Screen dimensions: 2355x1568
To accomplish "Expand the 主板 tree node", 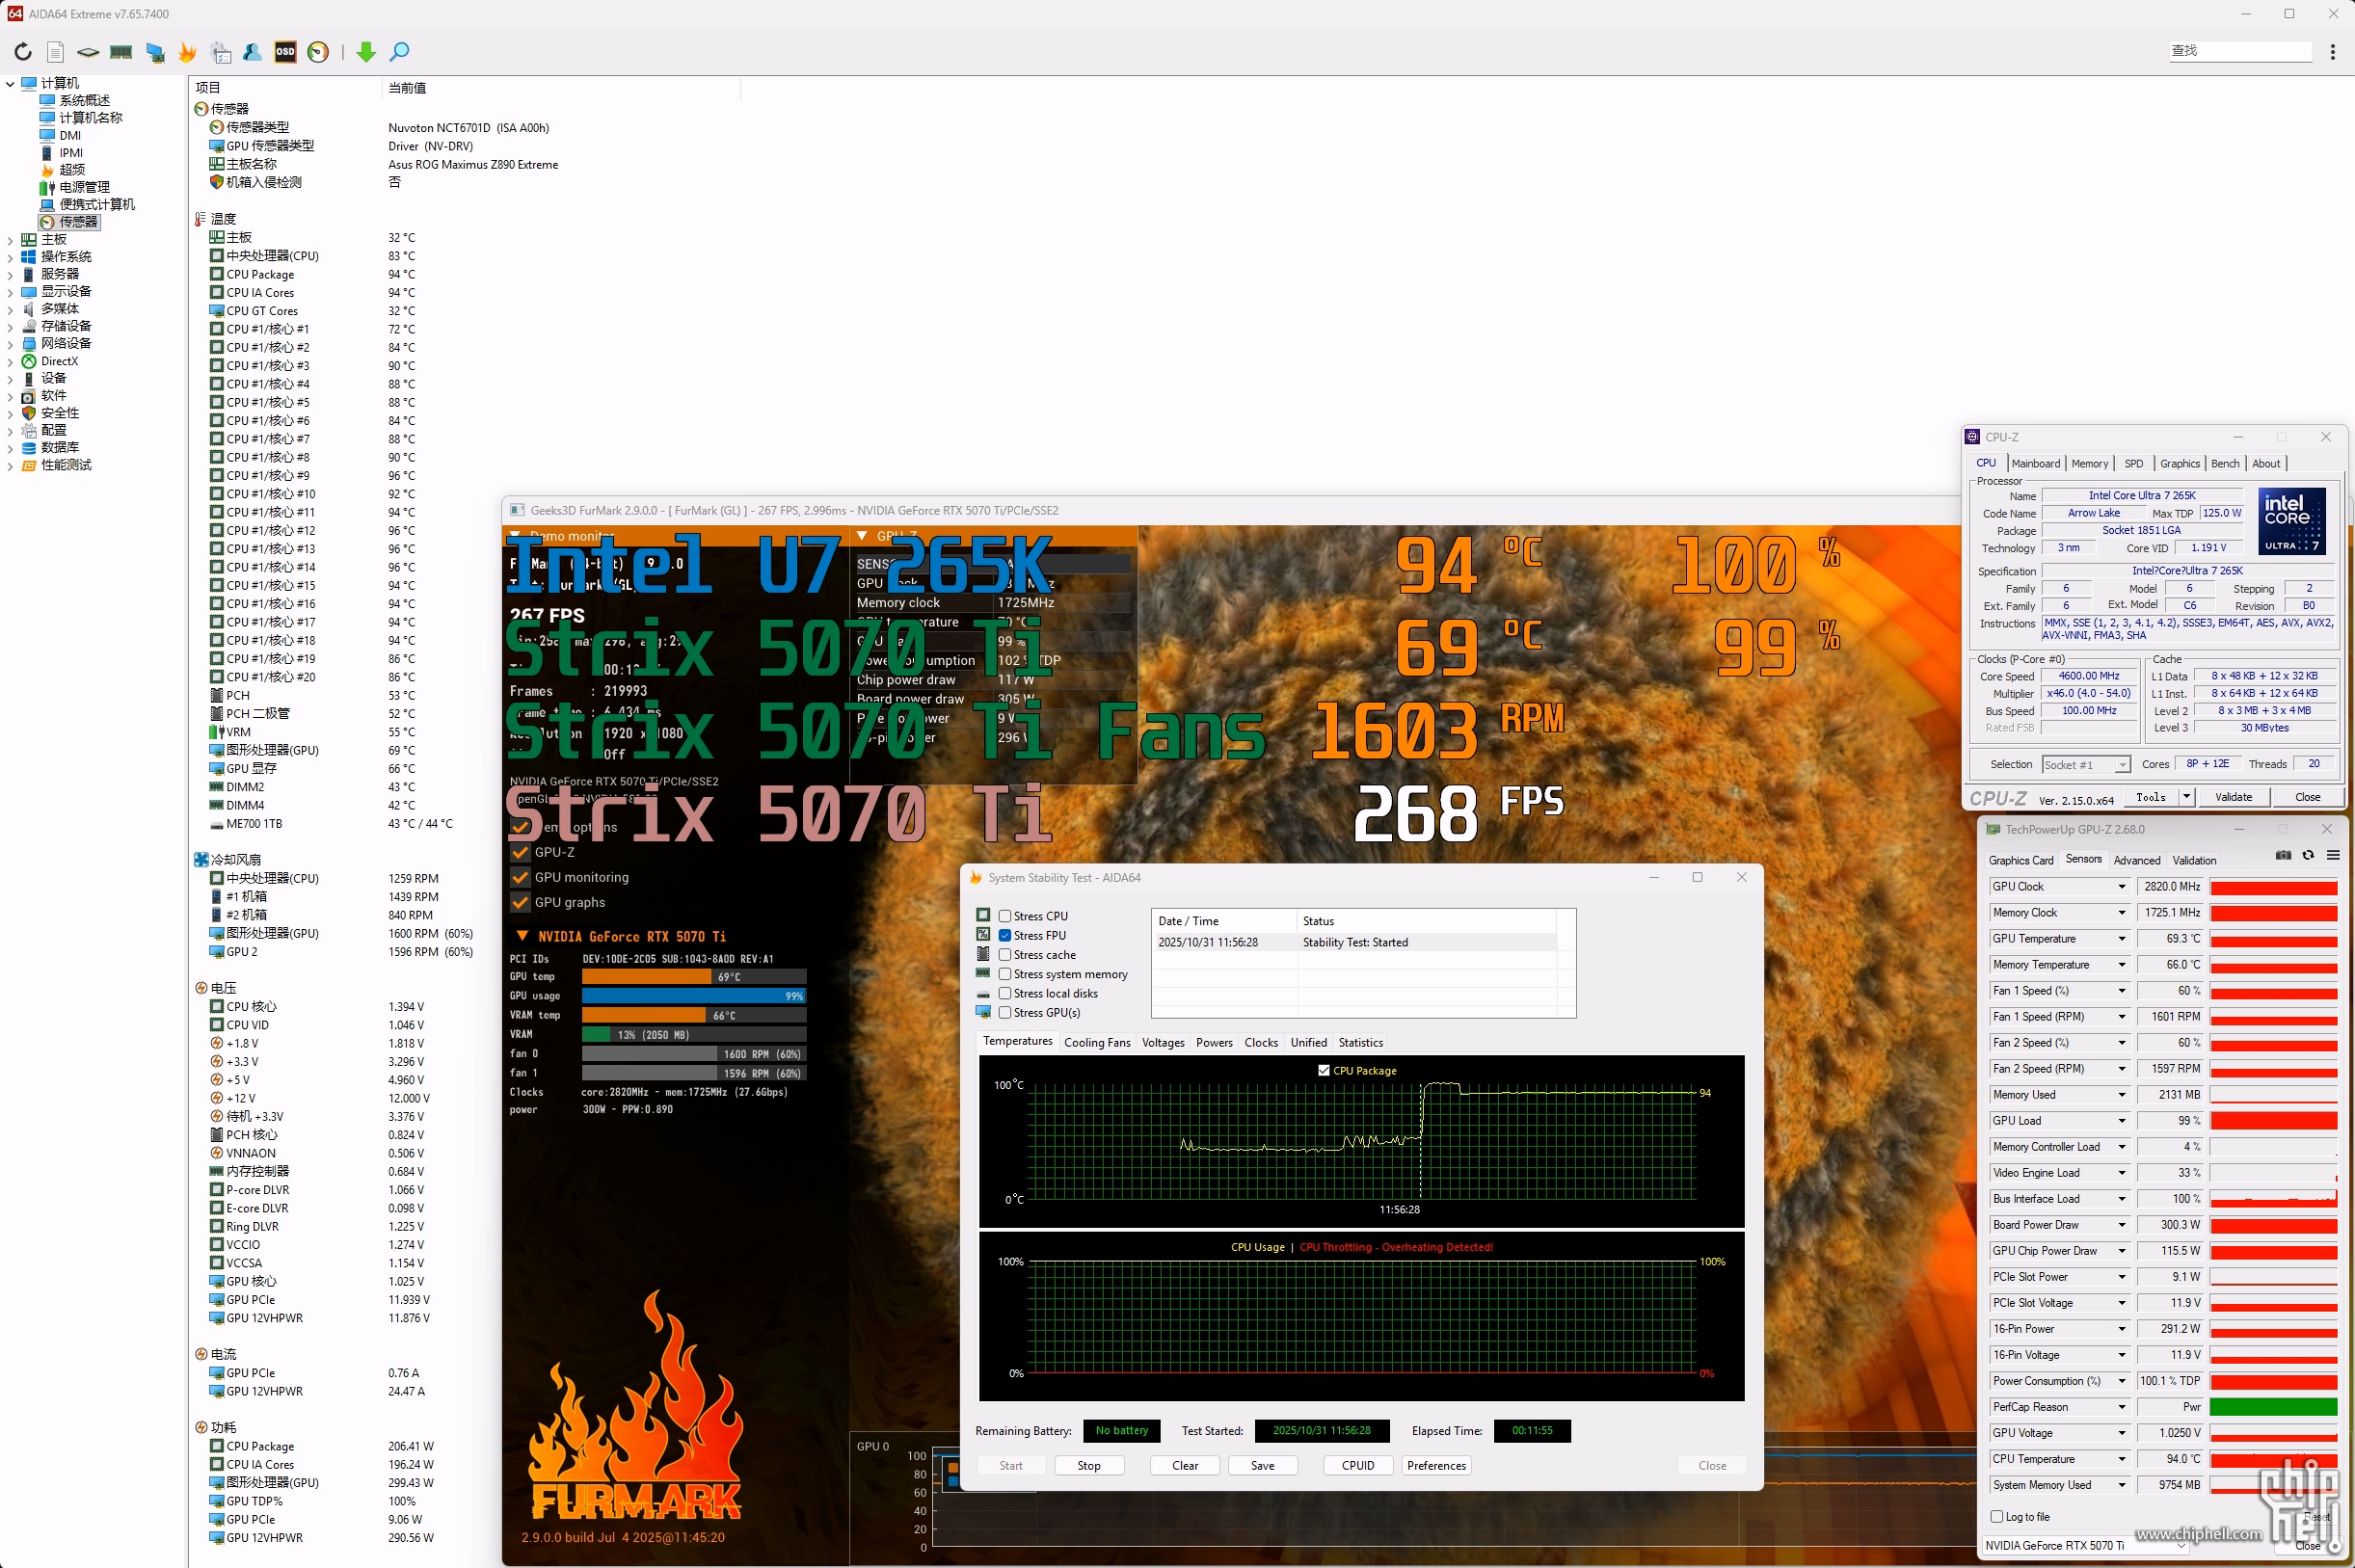I will click(10, 240).
